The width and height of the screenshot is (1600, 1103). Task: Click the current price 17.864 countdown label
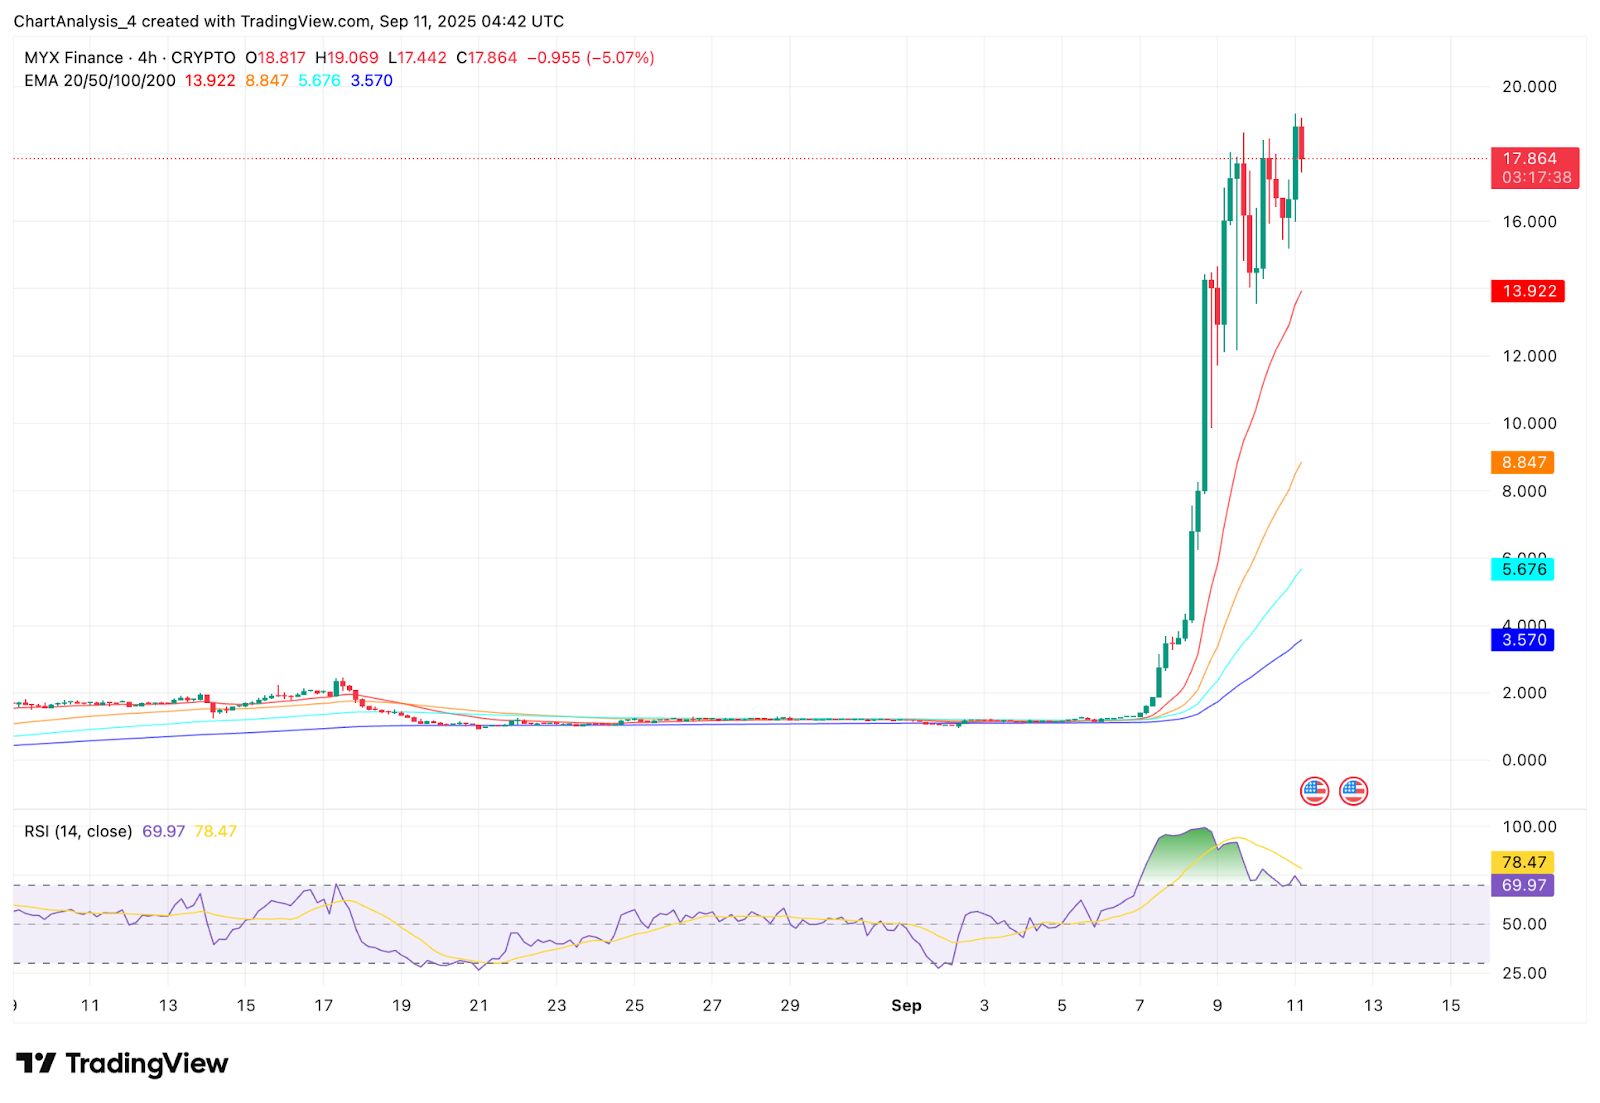(x=1535, y=168)
